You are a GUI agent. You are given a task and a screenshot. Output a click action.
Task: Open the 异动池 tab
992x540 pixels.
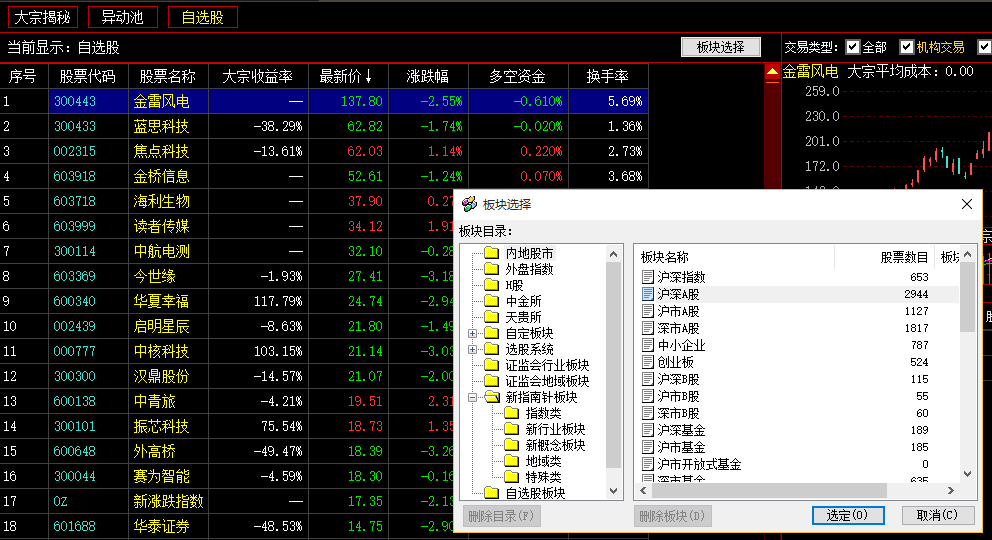(122, 17)
